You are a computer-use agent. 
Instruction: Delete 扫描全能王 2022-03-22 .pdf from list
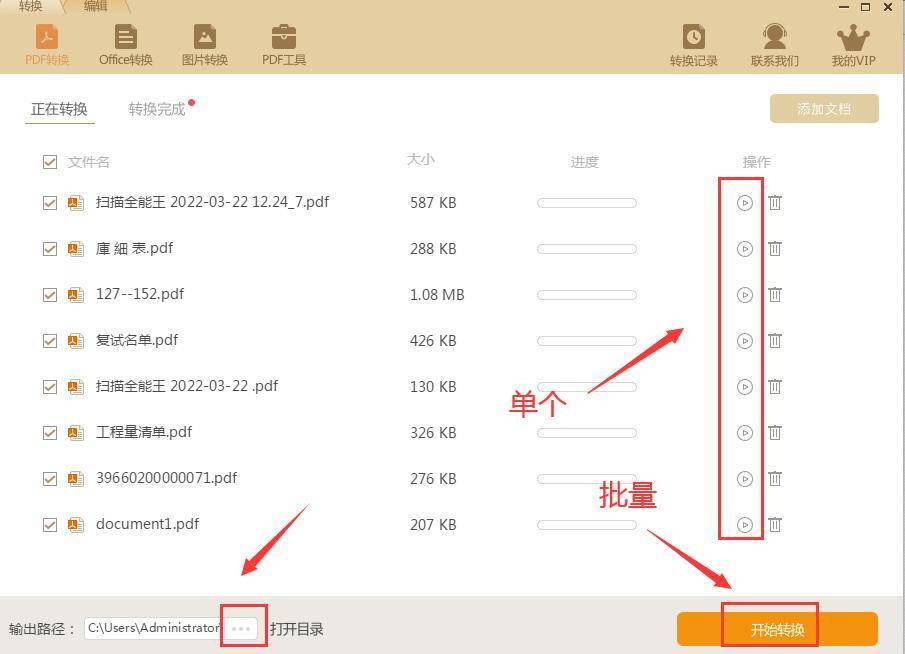point(775,387)
